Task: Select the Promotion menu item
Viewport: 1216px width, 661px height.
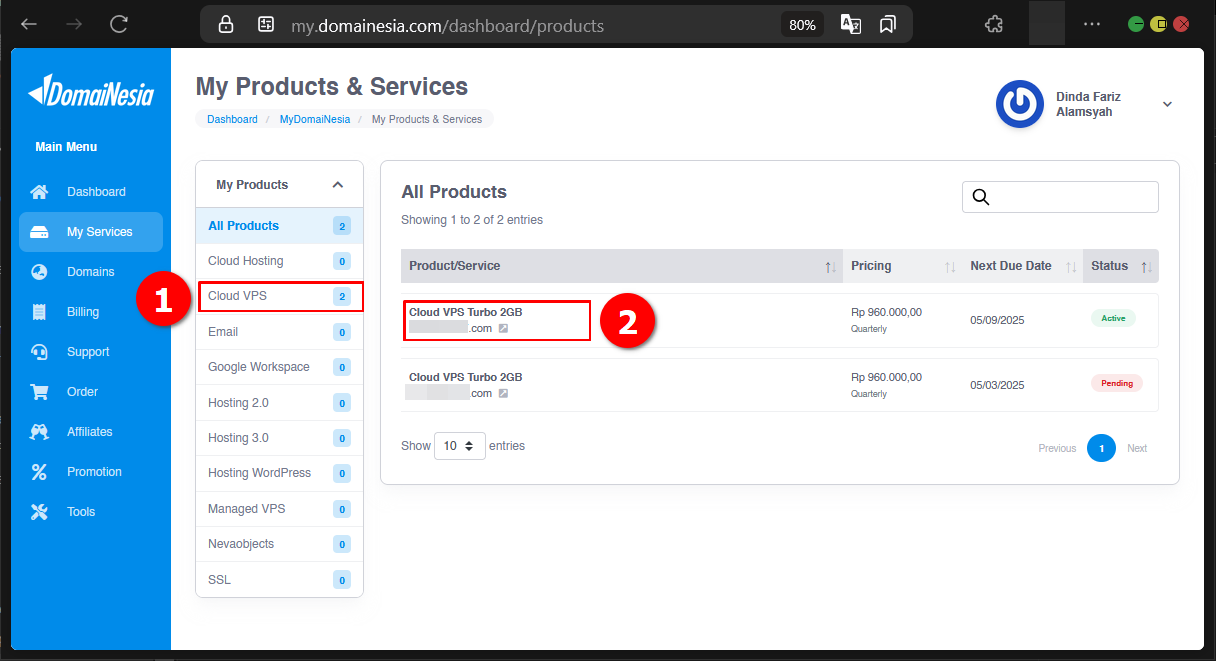Action: coord(91,472)
